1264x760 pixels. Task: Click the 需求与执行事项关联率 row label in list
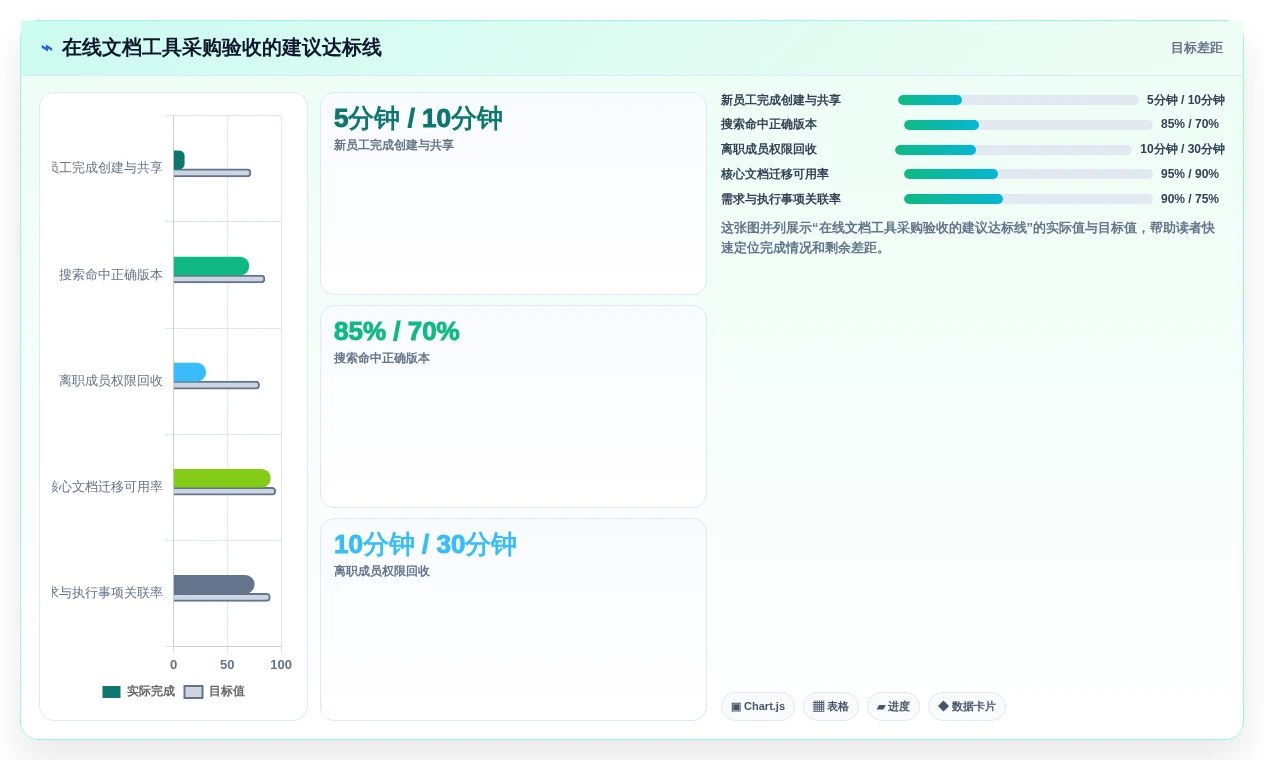(781, 199)
